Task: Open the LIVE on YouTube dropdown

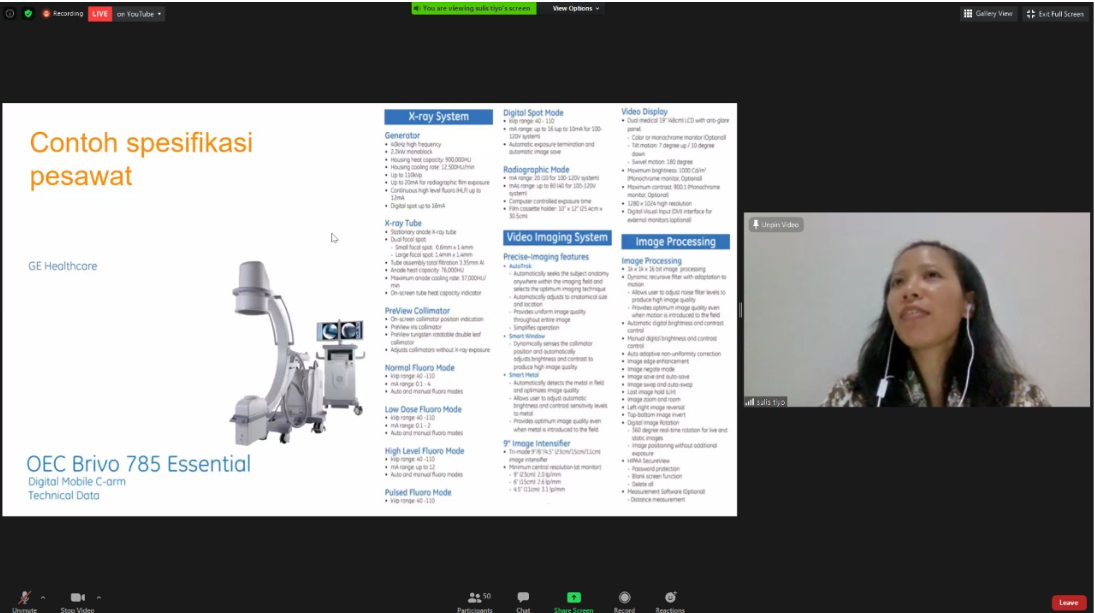Action: [x=138, y=14]
